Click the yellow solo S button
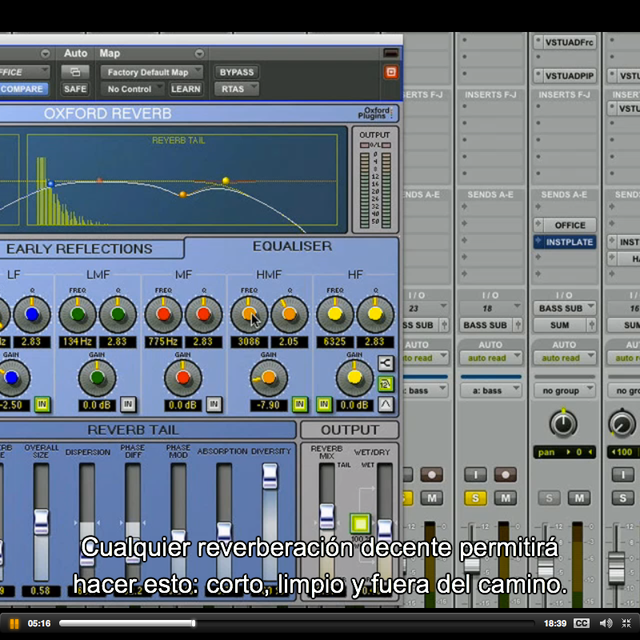This screenshot has width=640, height=640. coord(475,498)
